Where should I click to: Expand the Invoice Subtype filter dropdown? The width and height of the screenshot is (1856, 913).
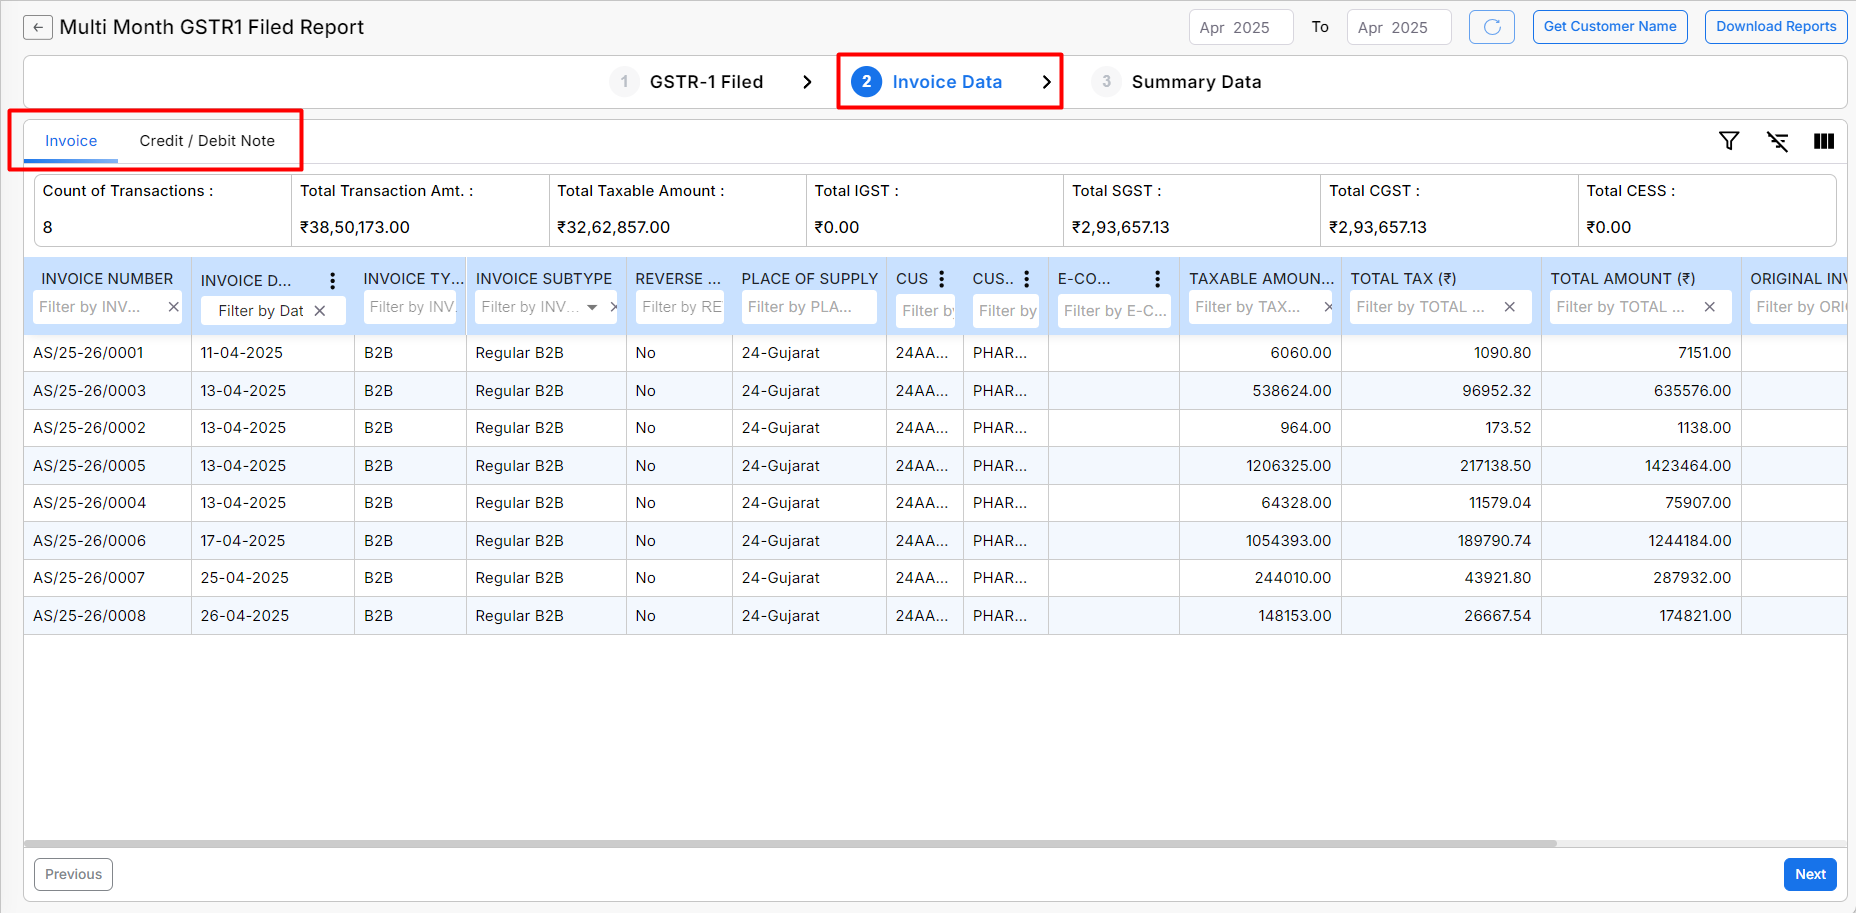592,307
